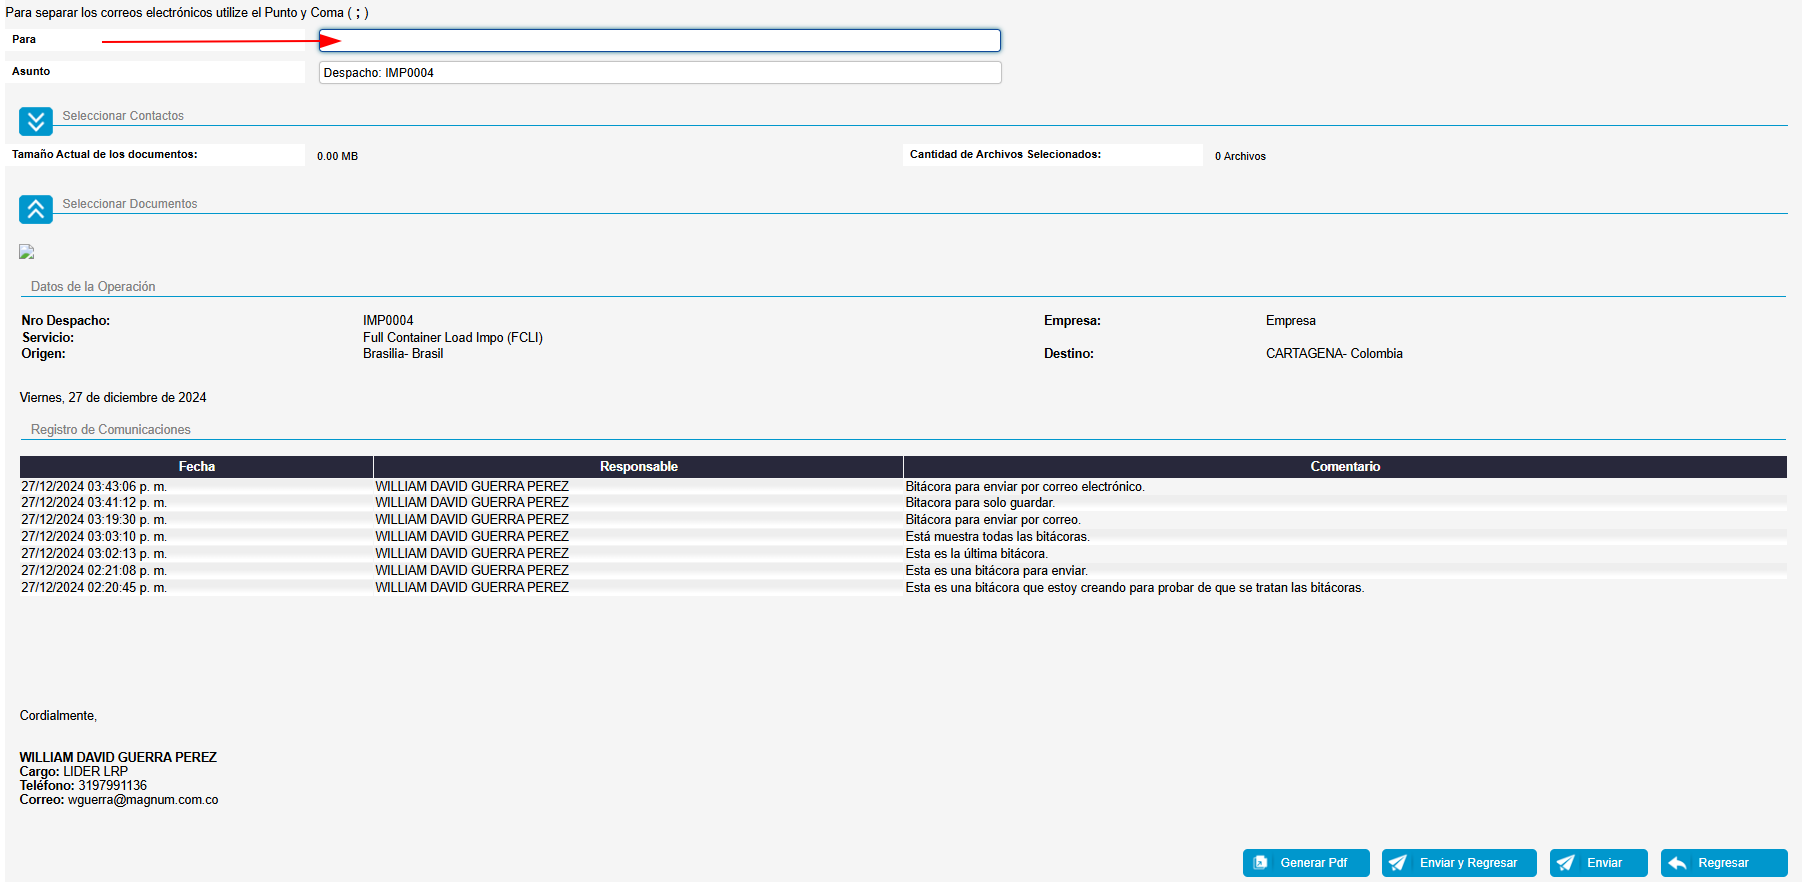Screen dimensions: 1814x882
Task: Click the broken image icon below Seleccionar Documentos
Action: [27, 252]
